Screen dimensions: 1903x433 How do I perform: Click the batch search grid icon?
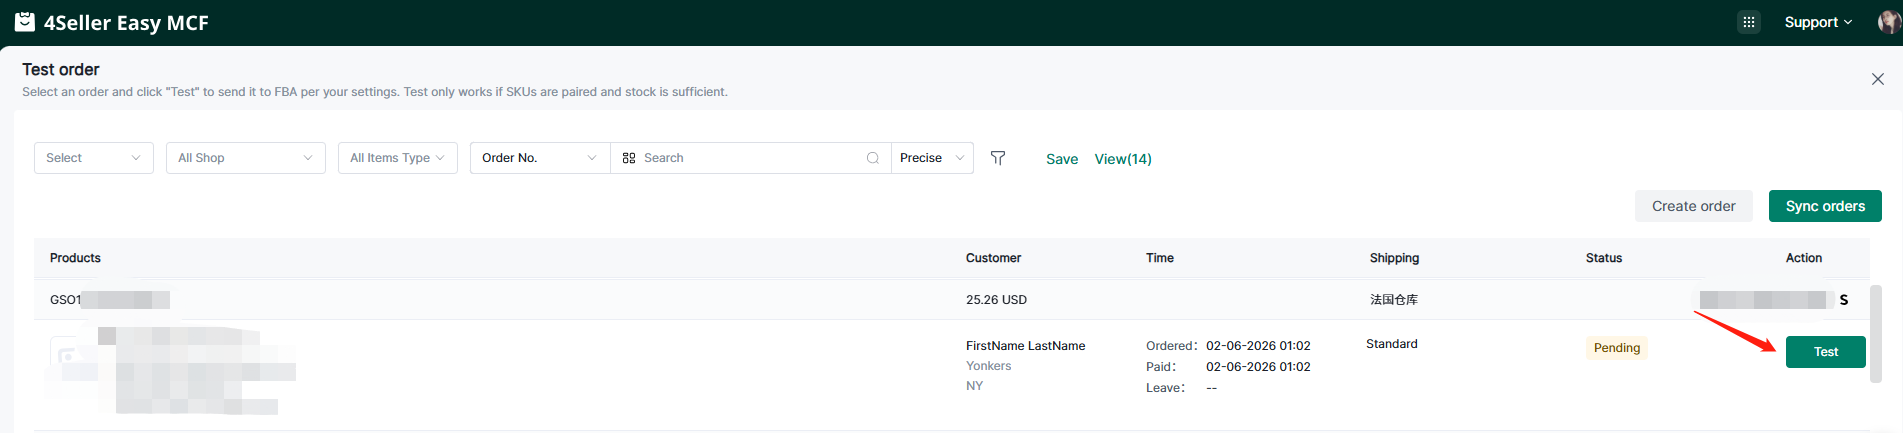[629, 158]
